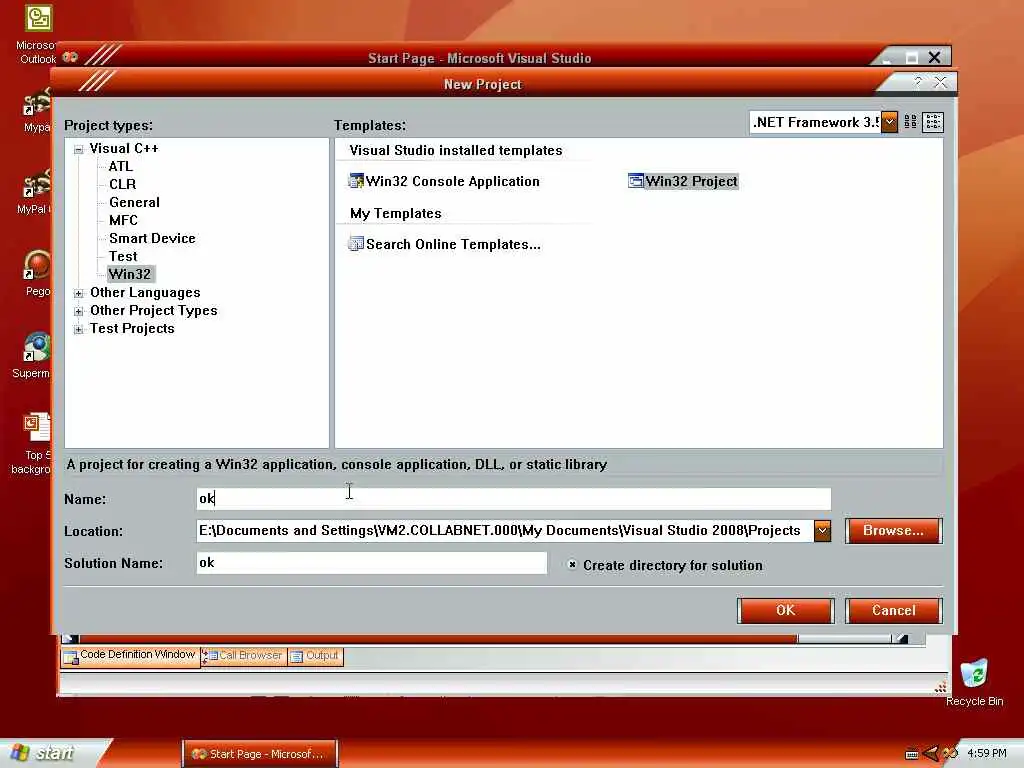Click the Location path field
The image size is (1024, 768).
coord(505,531)
